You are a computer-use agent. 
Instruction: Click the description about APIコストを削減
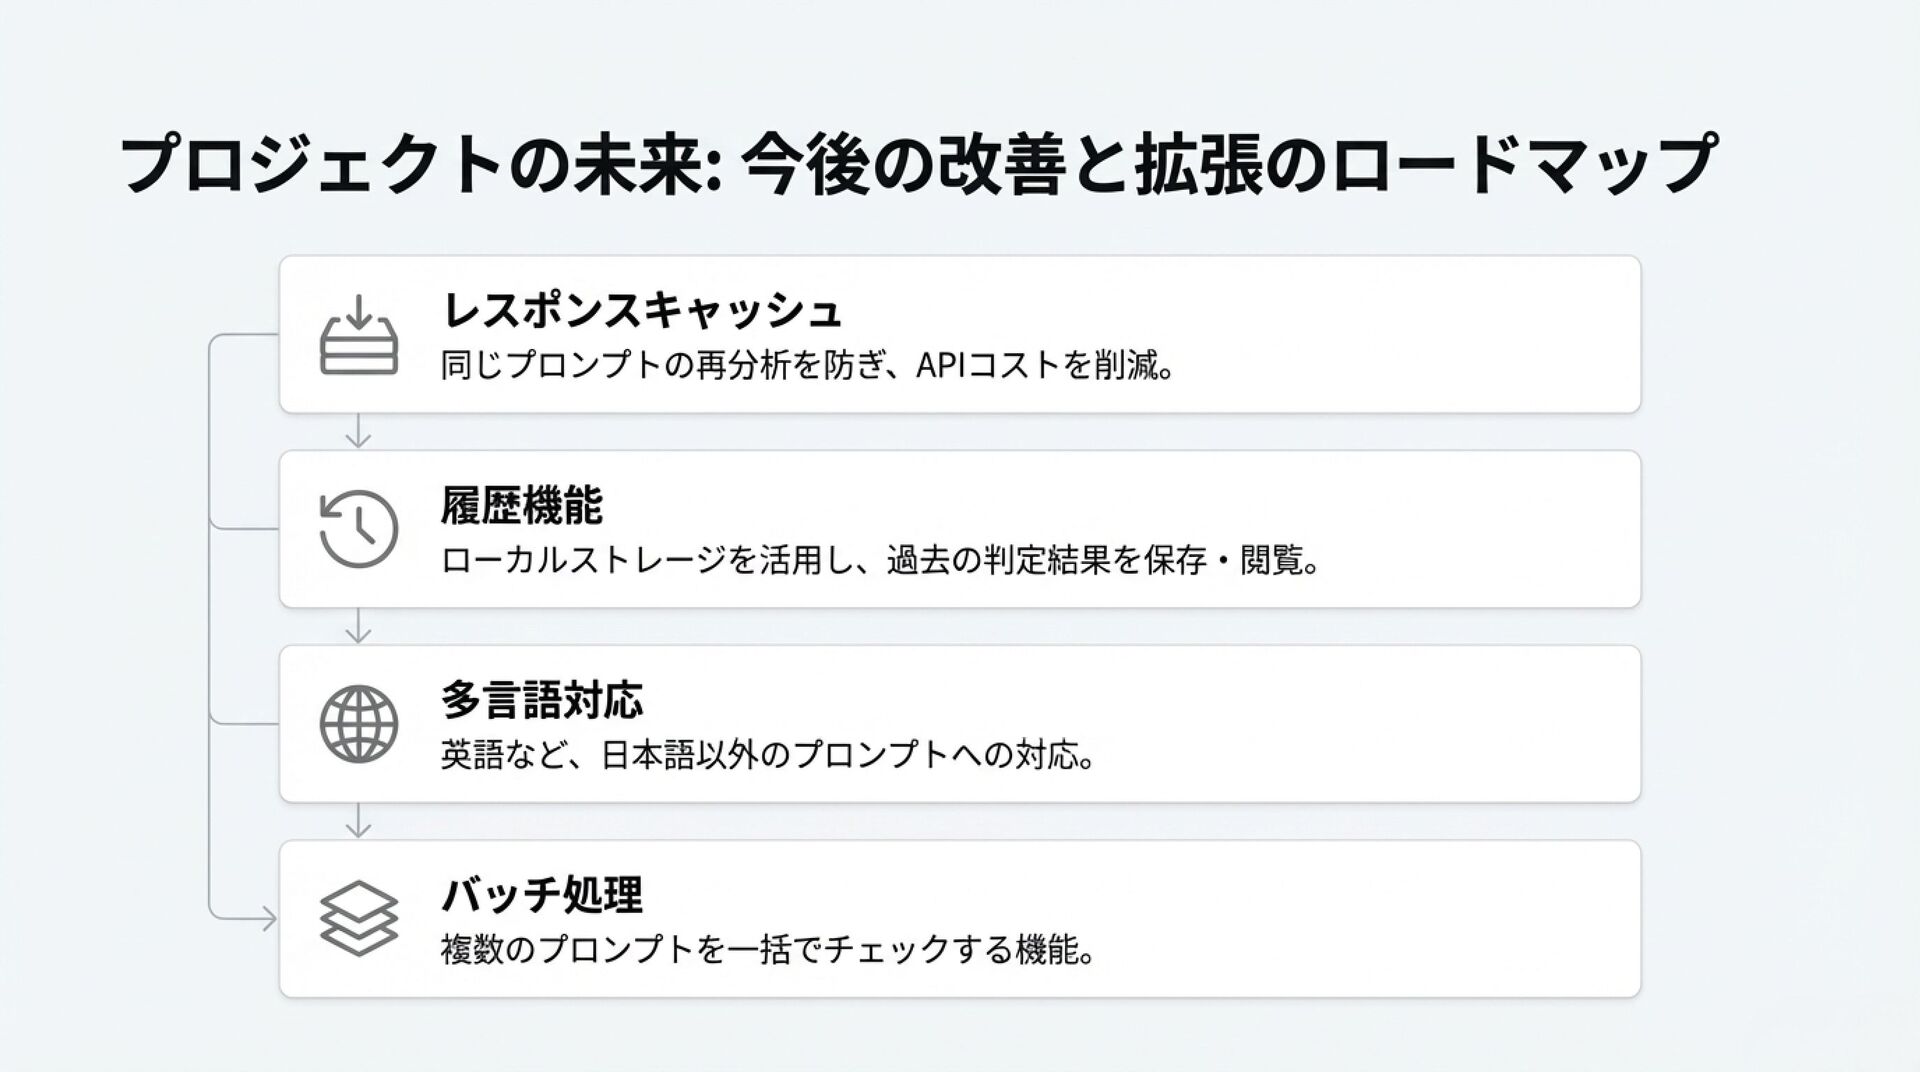[x=808, y=366]
